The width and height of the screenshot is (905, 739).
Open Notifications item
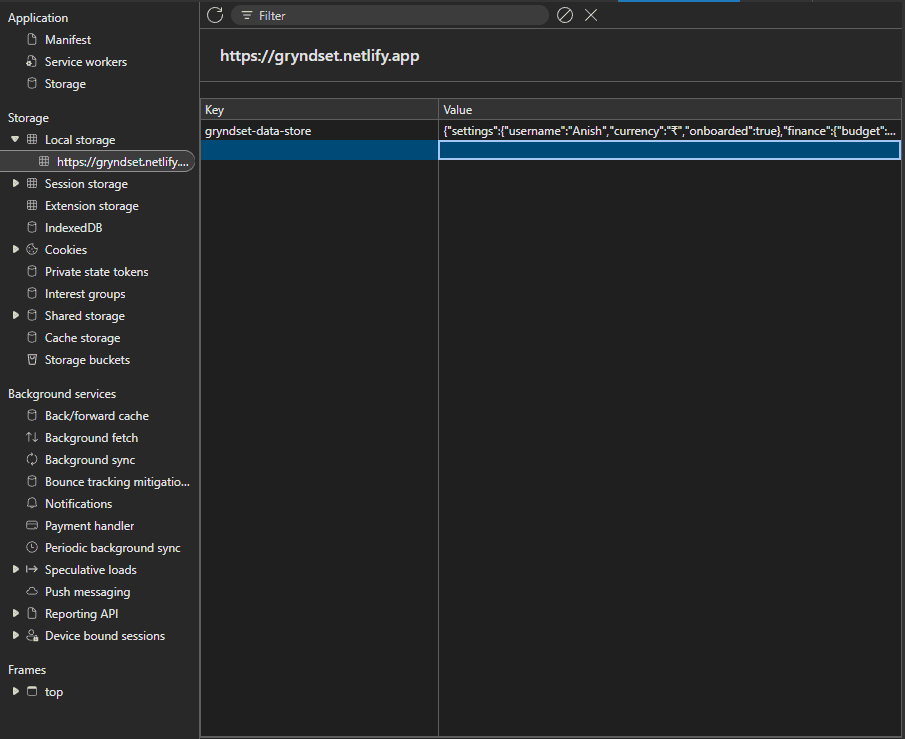[78, 503]
